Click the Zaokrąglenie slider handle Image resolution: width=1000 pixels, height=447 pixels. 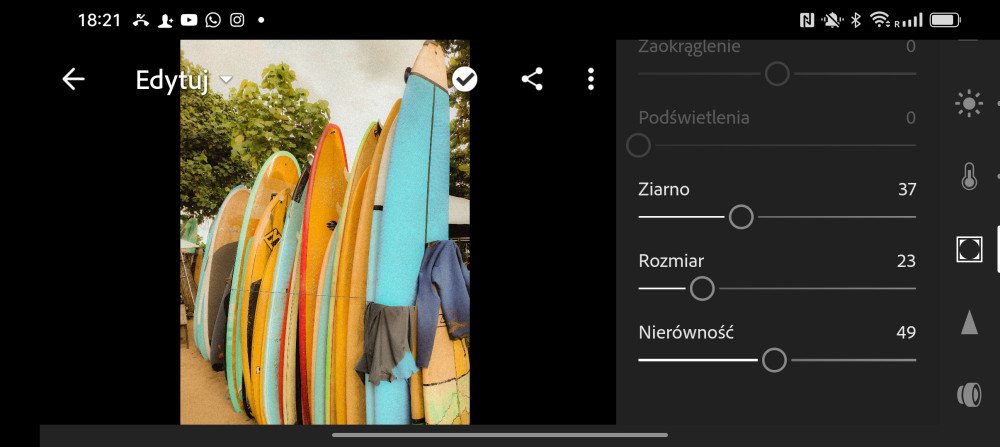777,74
